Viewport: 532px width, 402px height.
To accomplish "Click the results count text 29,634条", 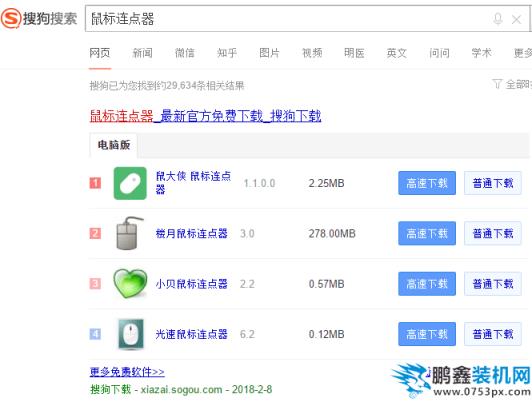I will click(x=187, y=85).
